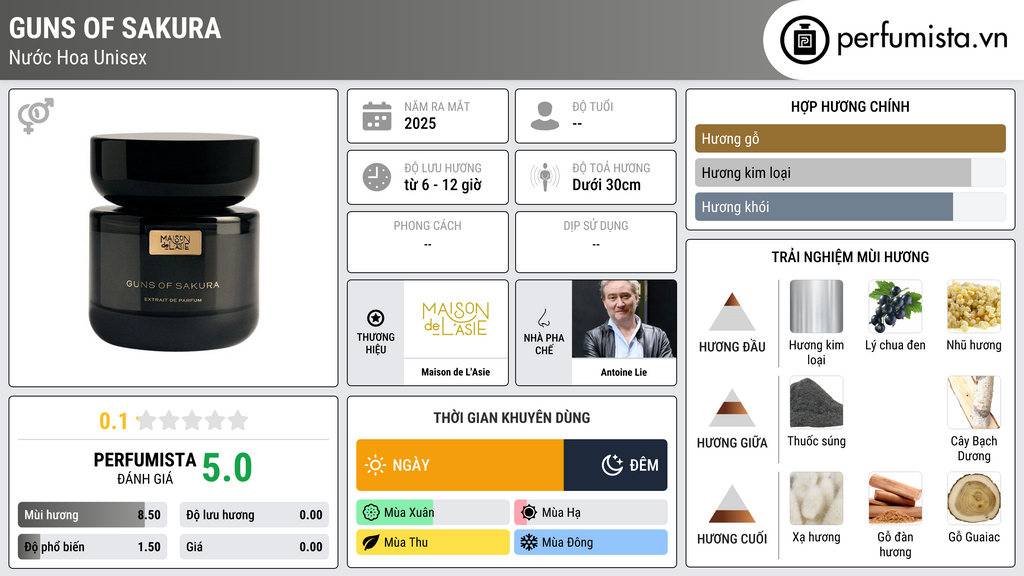Click the Perfumista đánh giá label
The height and width of the screenshot is (576, 1024).
coord(145,468)
